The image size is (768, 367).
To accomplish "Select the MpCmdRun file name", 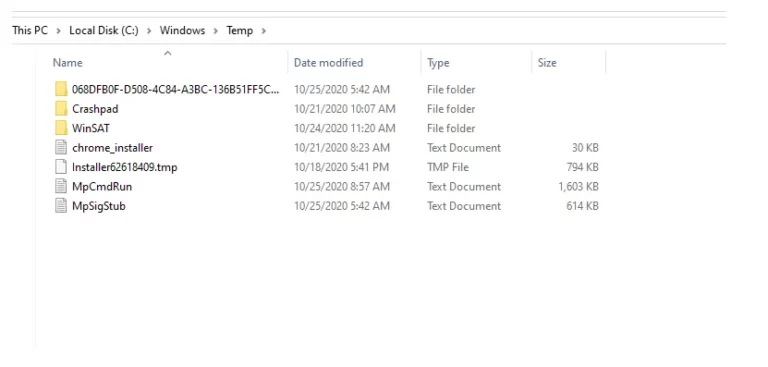I will click(102, 187).
